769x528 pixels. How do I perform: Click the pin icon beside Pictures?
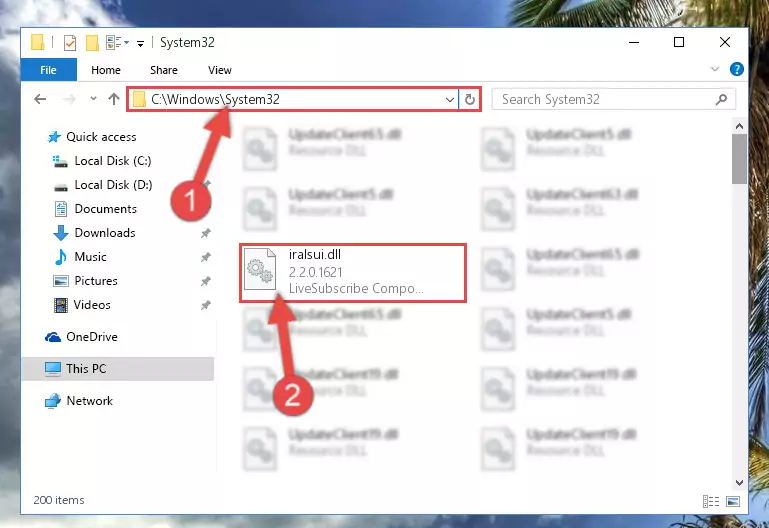pyautogui.click(x=205, y=281)
